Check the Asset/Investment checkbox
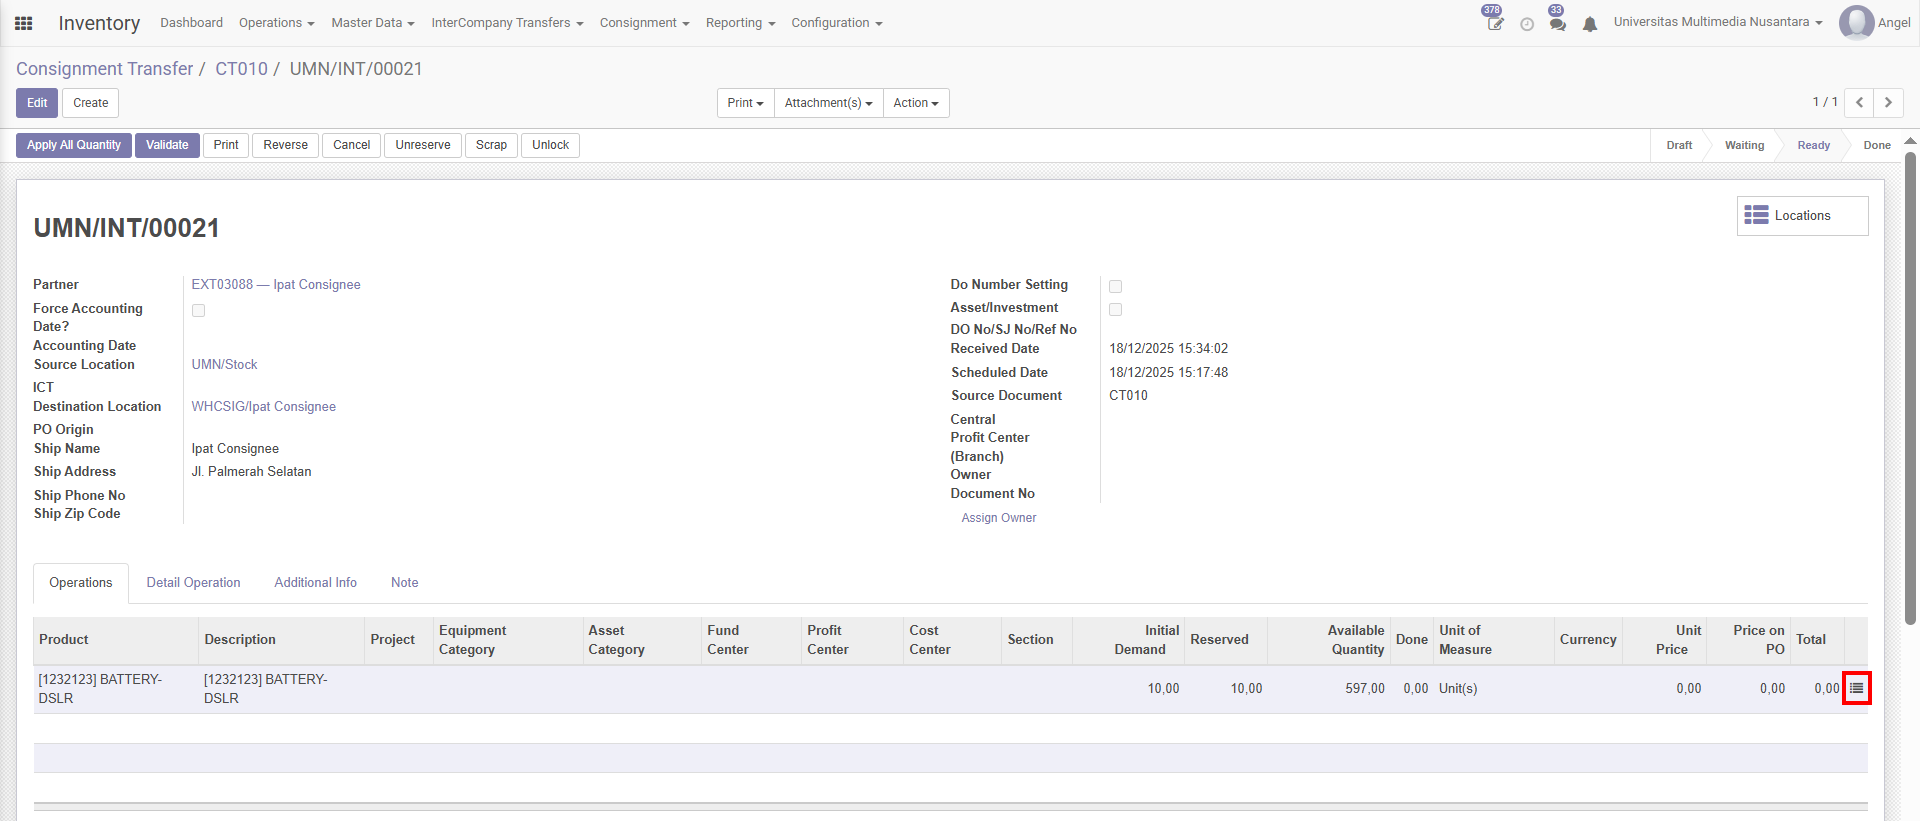This screenshot has height=821, width=1920. click(x=1116, y=310)
